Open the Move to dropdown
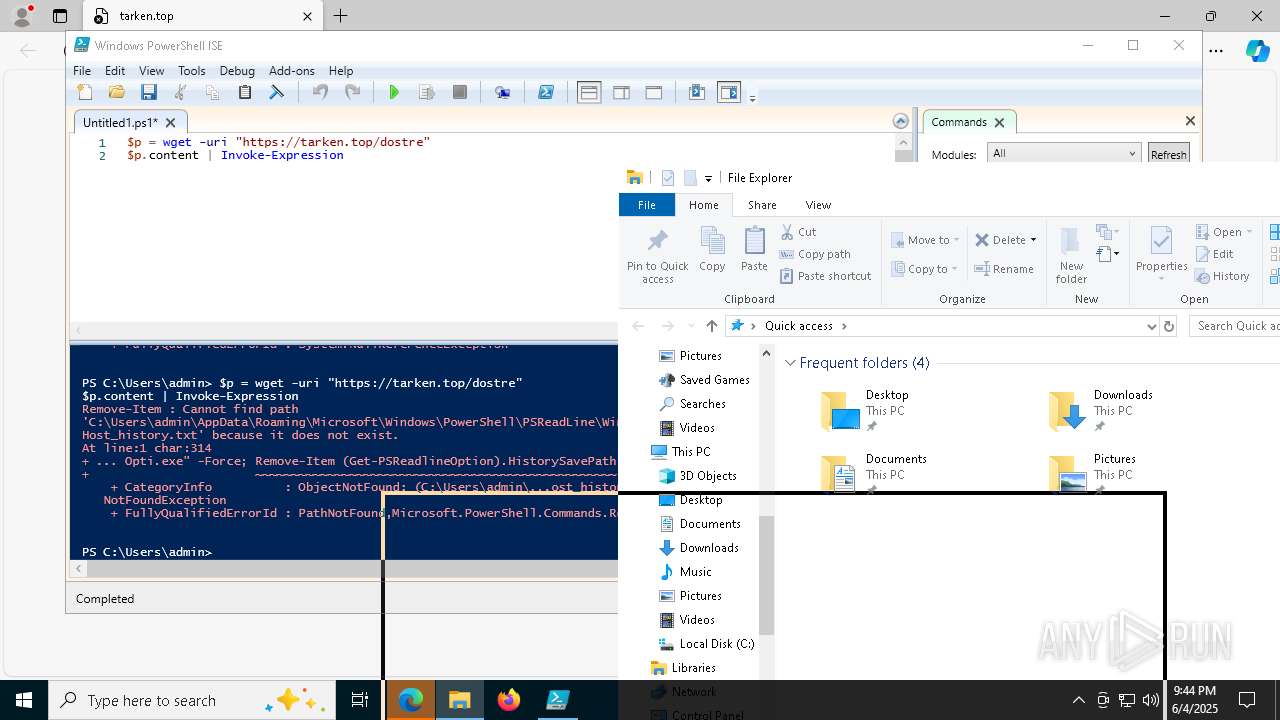This screenshot has width=1280, height=720. click(x=925, y=240)
